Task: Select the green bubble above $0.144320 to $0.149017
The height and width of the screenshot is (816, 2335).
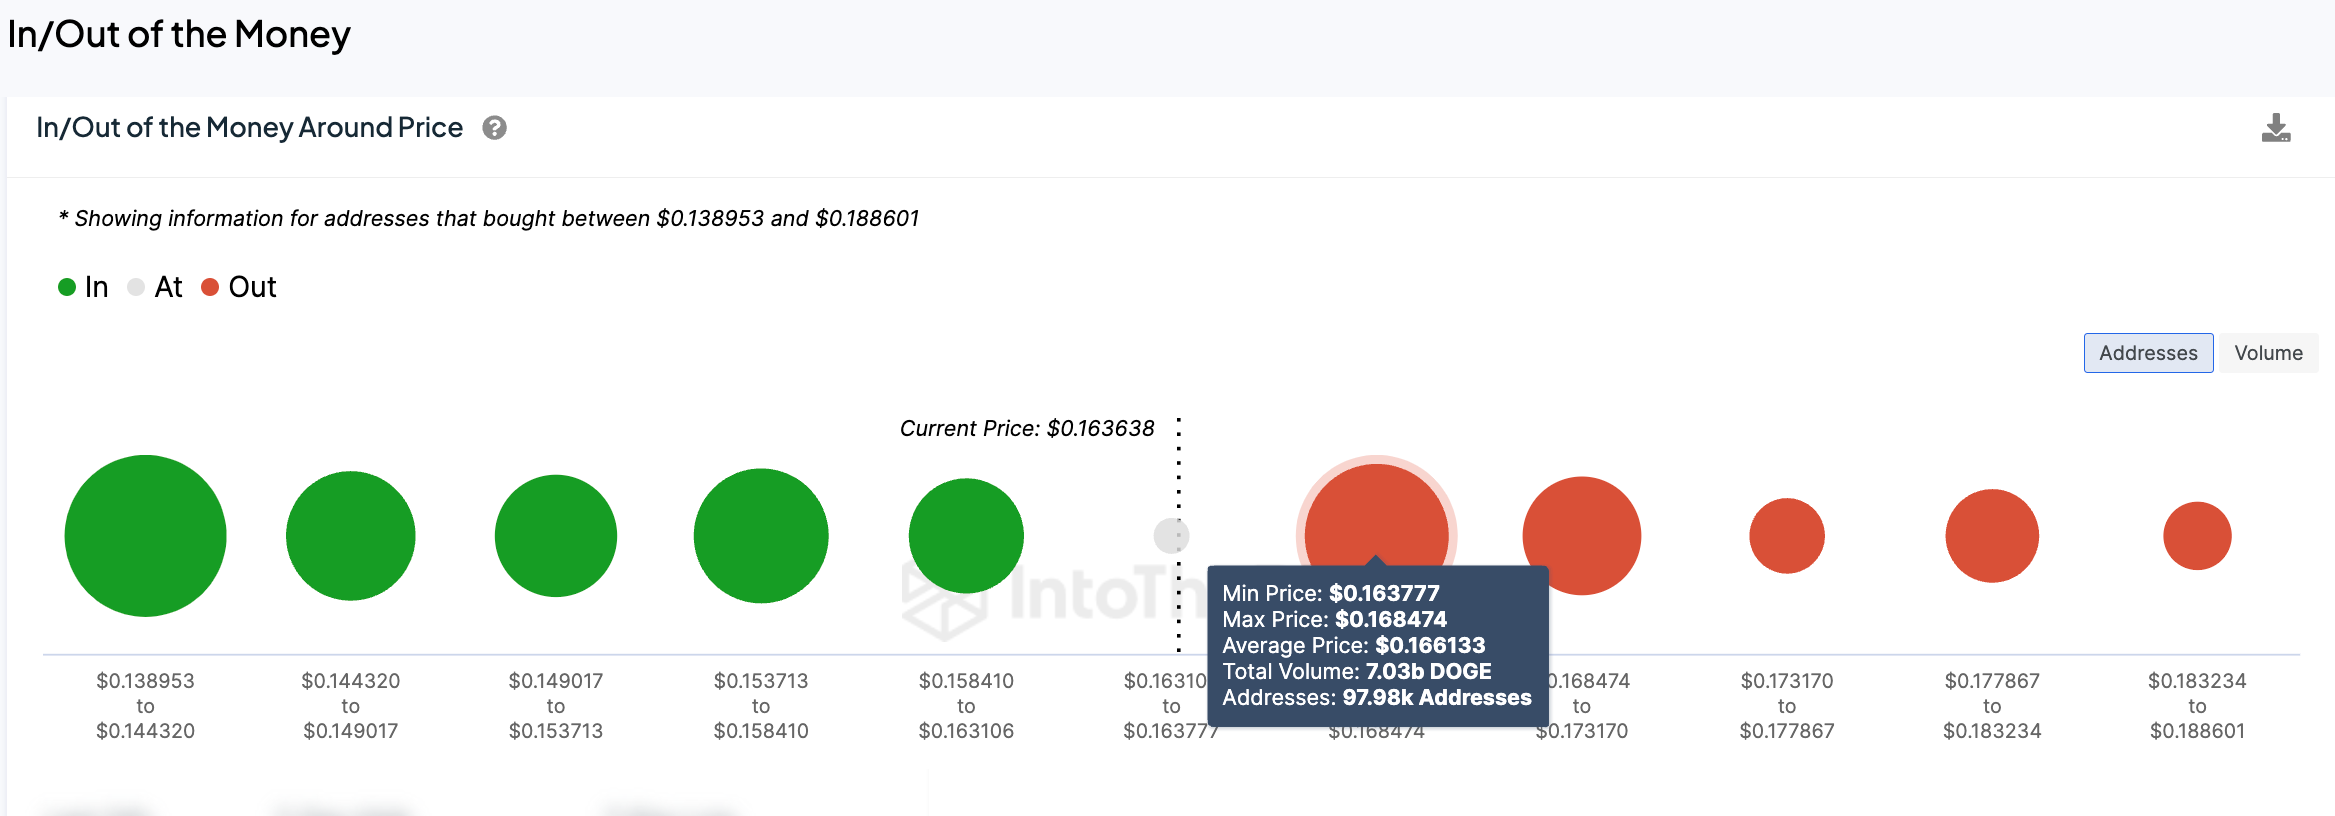Action: pyautogui.click(x=350, y=536)
